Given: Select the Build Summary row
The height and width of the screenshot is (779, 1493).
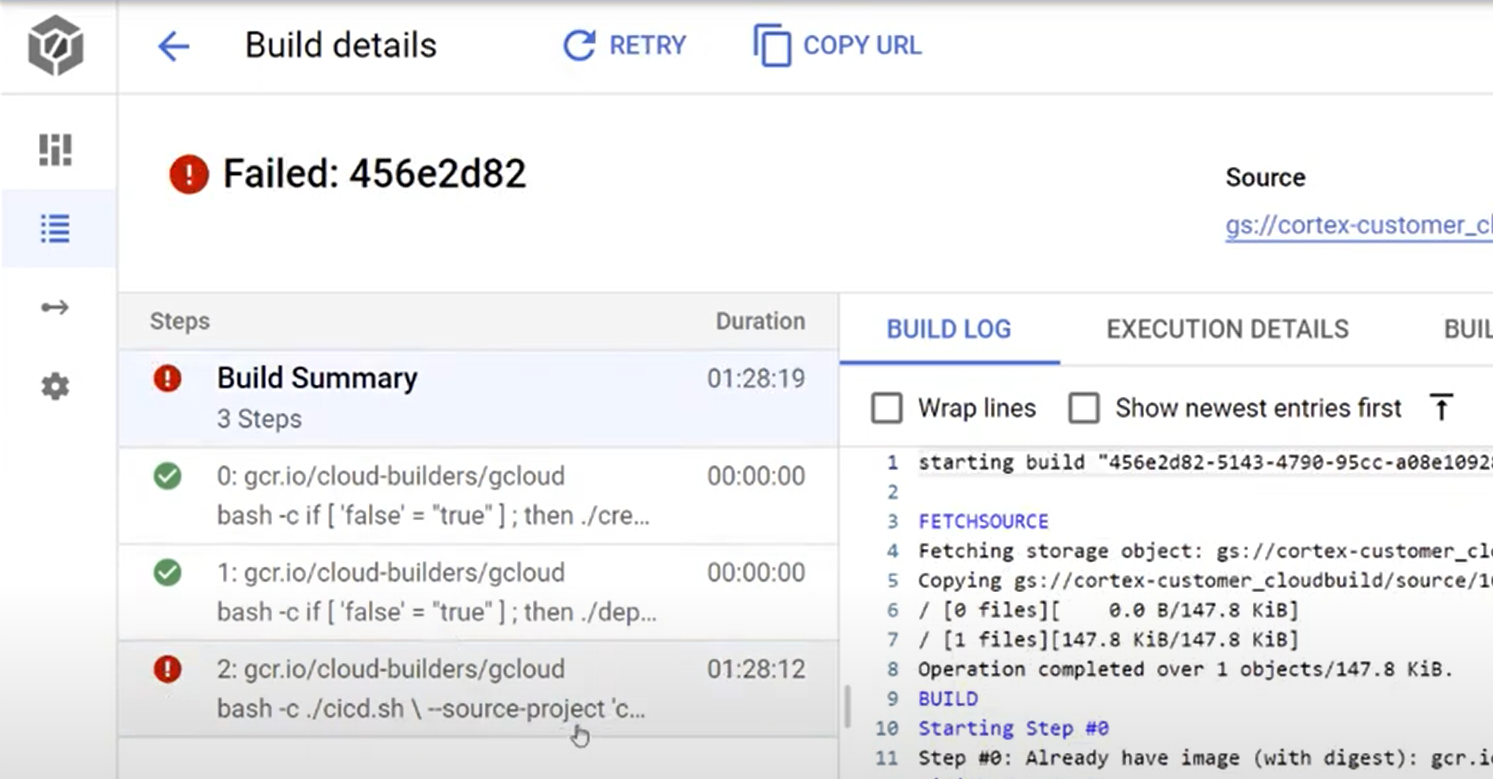Looking at the screenshot, I should pyautogui.click(x=478, y=398).
